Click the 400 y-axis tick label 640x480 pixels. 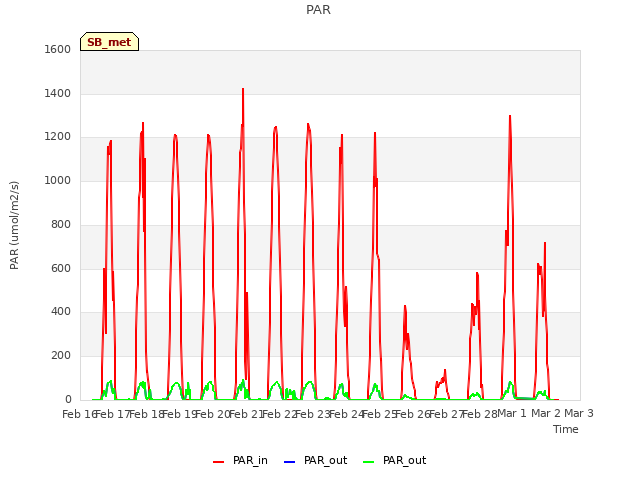click(x=61, y=312)
